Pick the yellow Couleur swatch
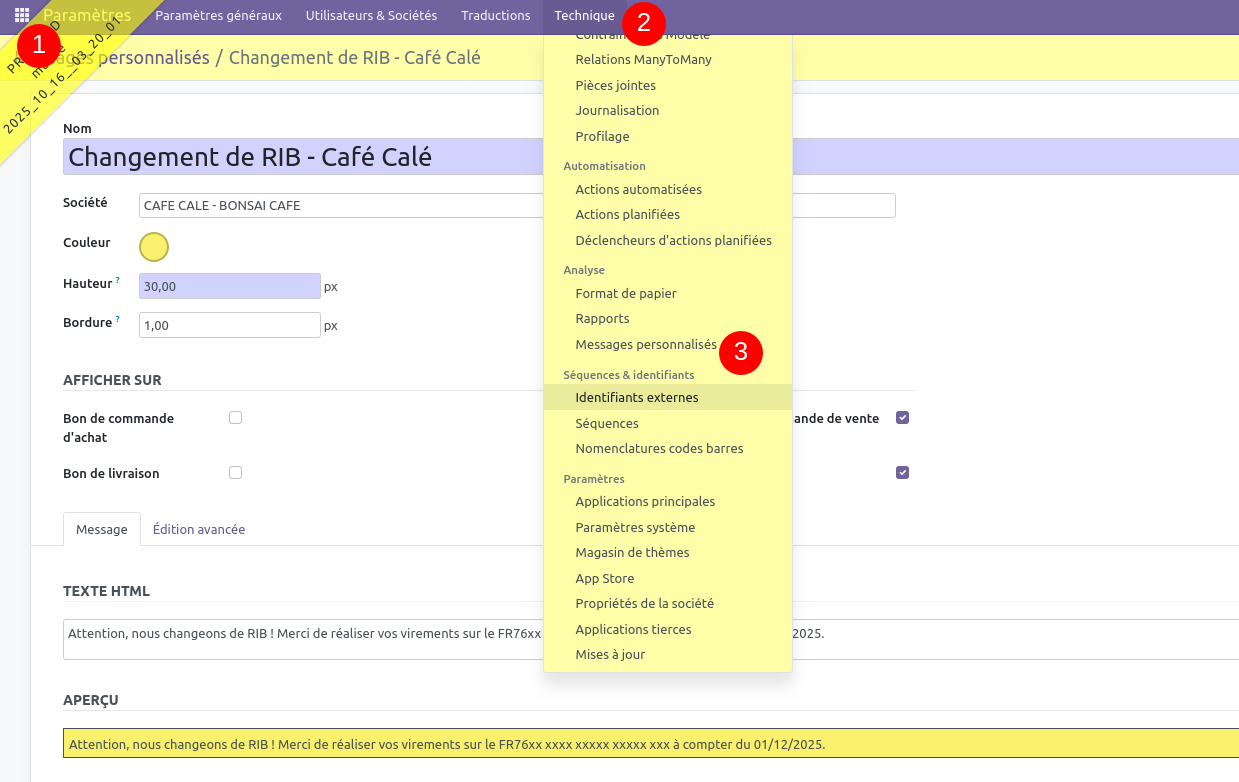This screenshot has height=782, width=1239. pyautogui.click(x=154, y=246)
